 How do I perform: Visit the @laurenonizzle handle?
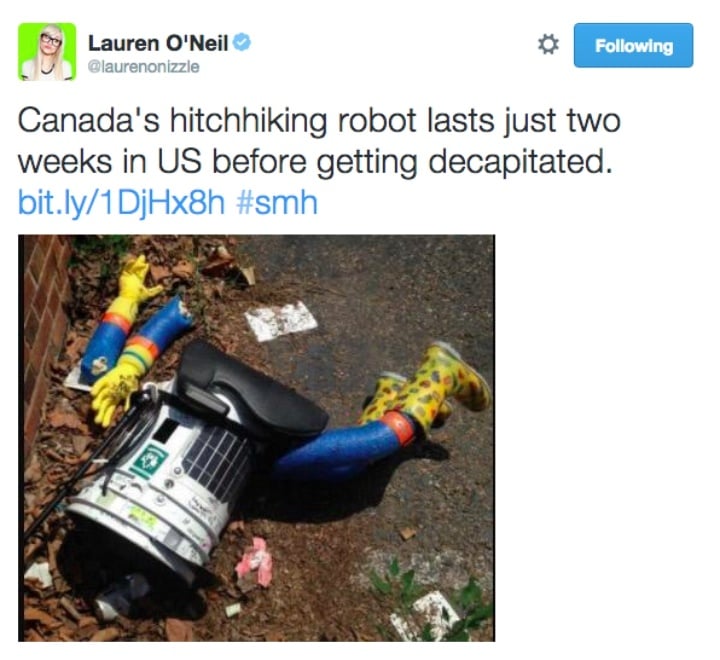point(144,67)
